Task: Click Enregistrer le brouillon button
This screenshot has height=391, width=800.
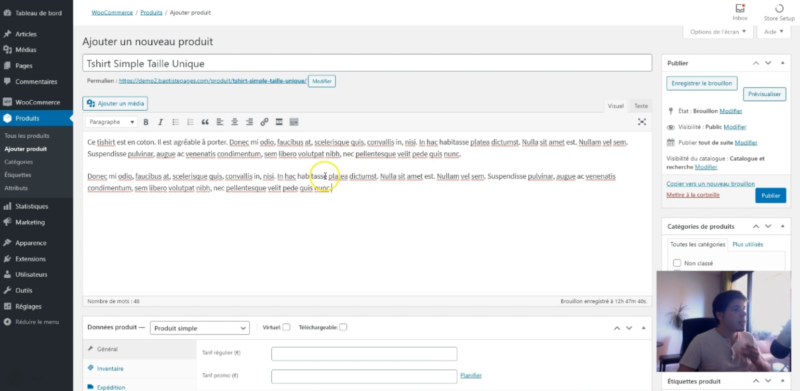Action: point(702,83)
